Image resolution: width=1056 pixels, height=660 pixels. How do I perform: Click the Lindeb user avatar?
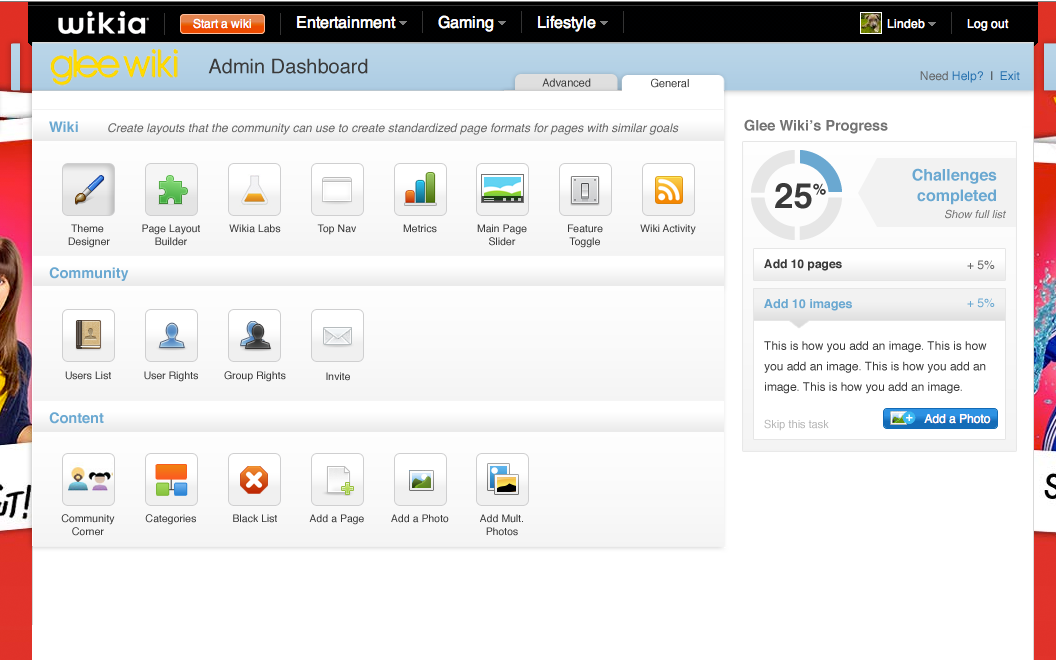(871, 24)
